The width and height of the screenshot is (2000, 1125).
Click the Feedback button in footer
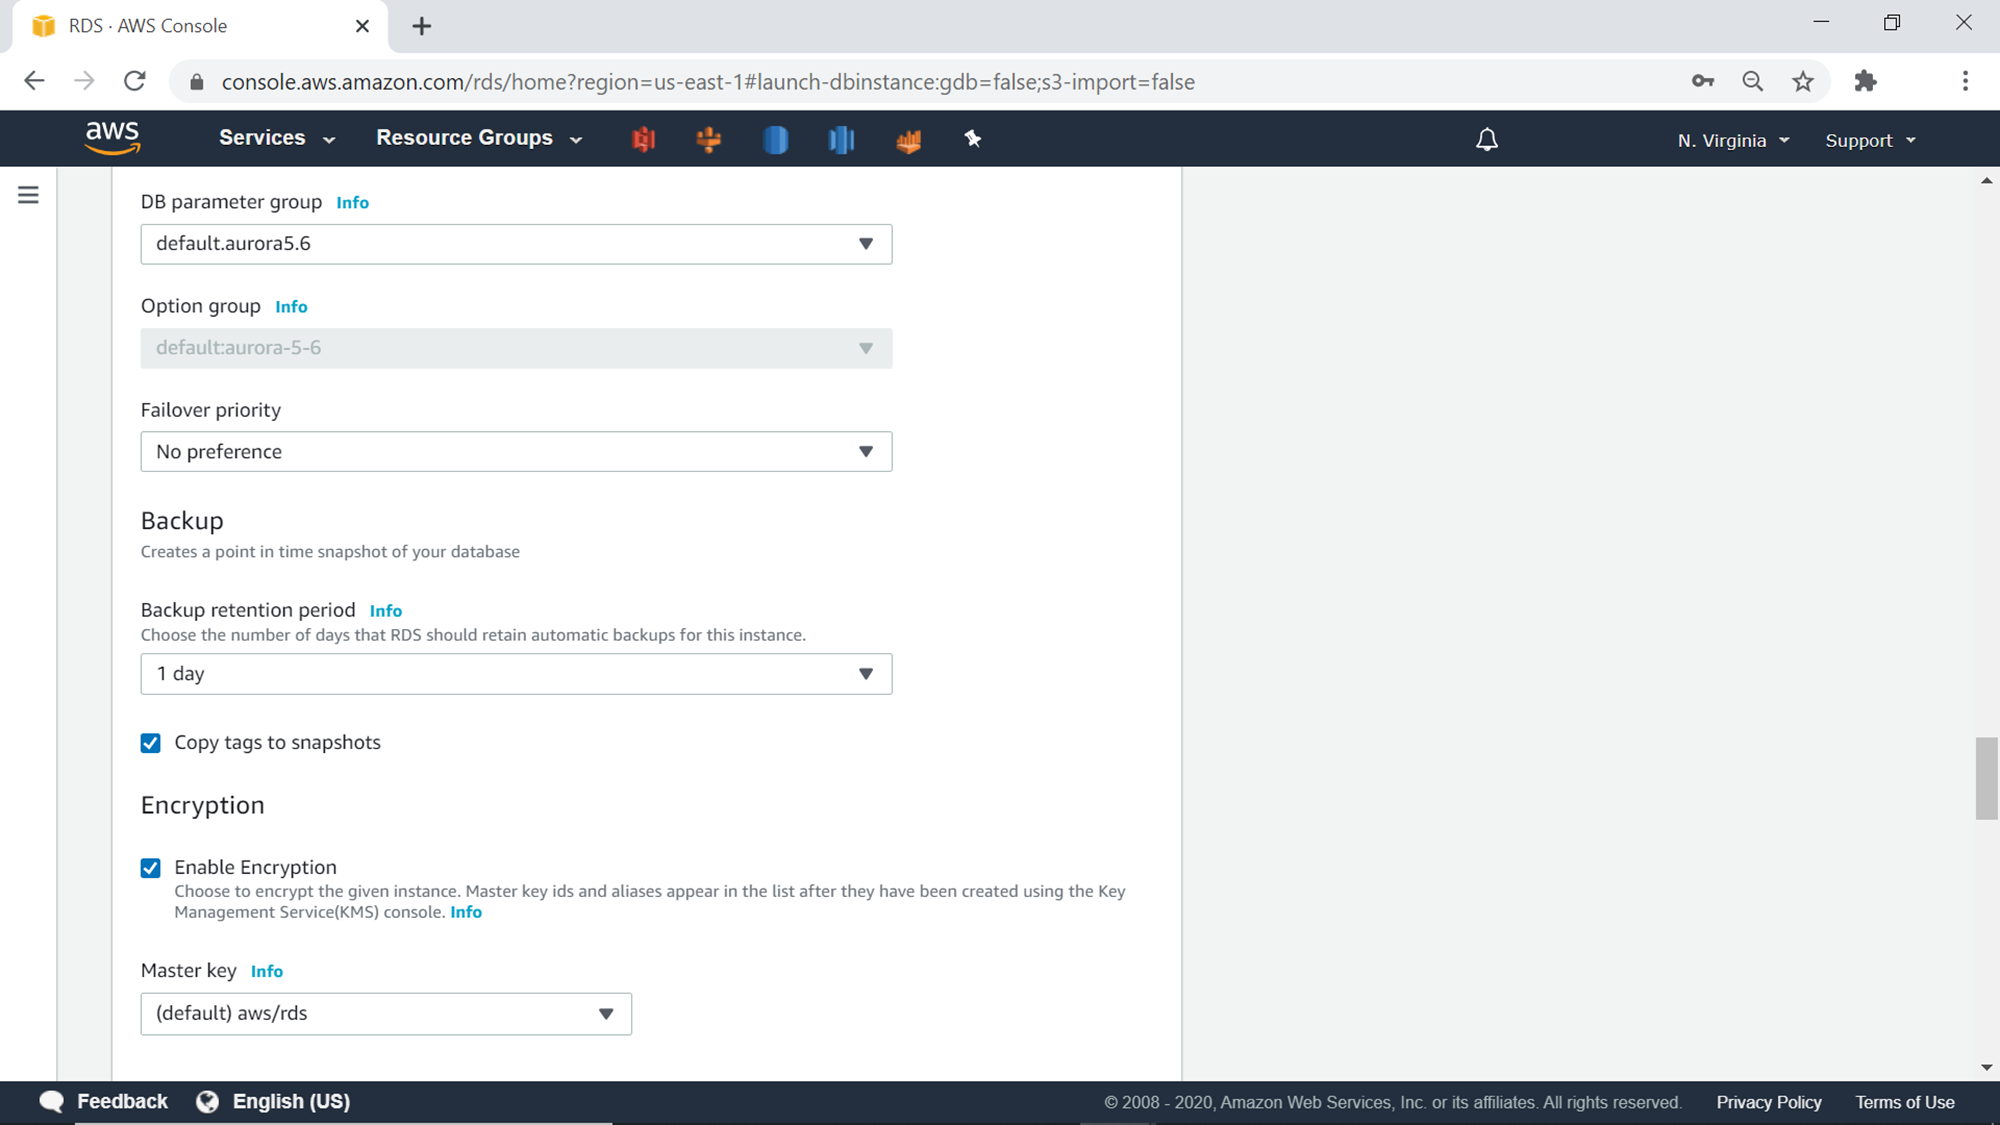tap(104, 1101)
